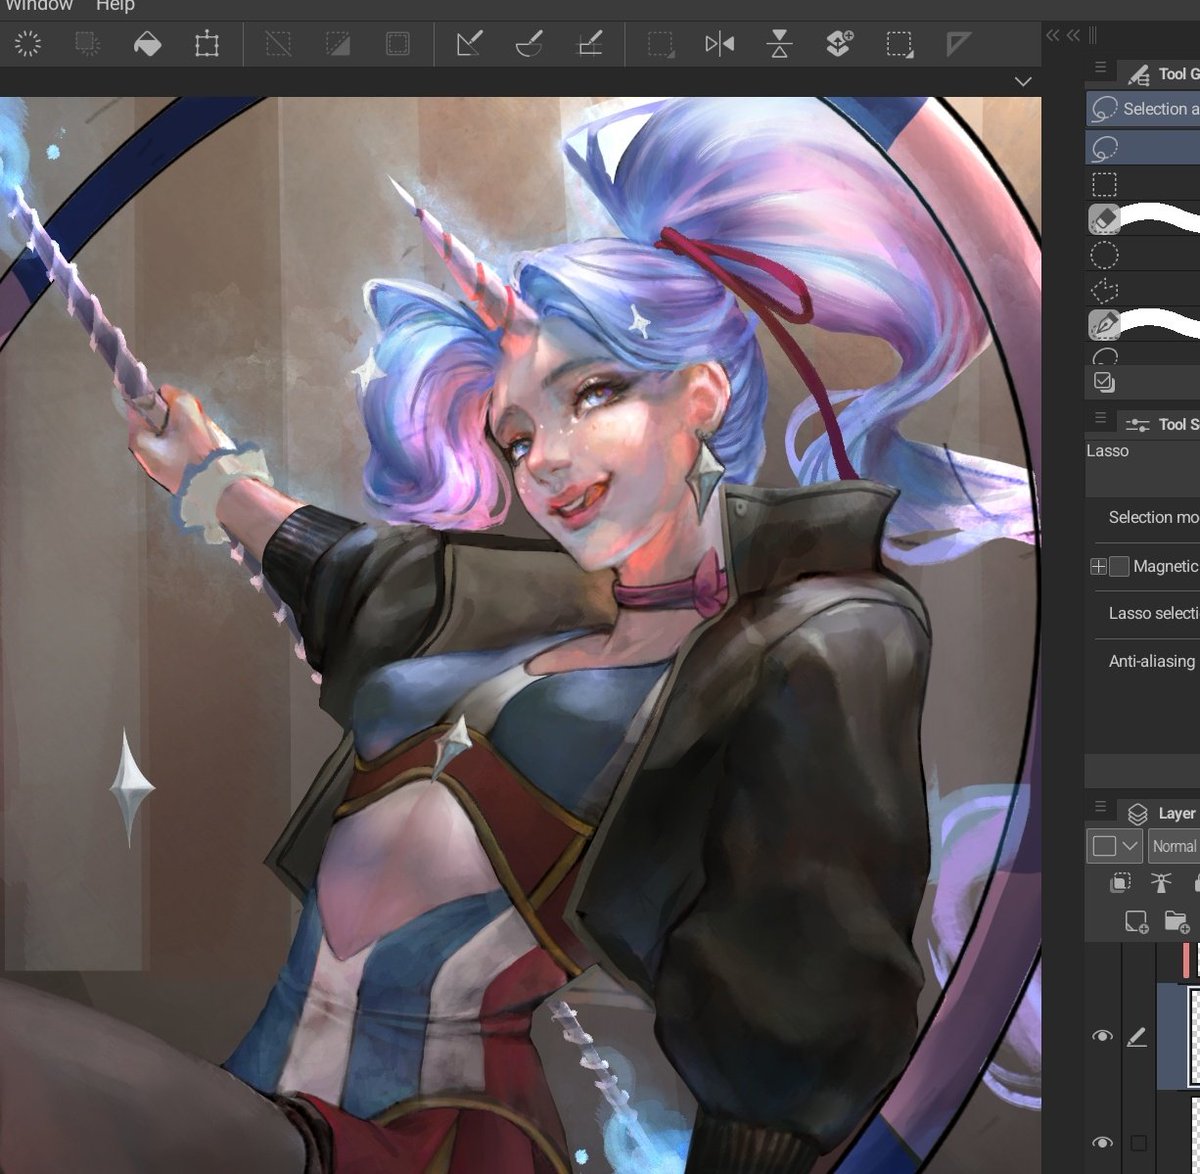Click the Clear Outside Selection icon
The width and height of the screenshot is (1200, 1174).
click(x=88, y=44)
